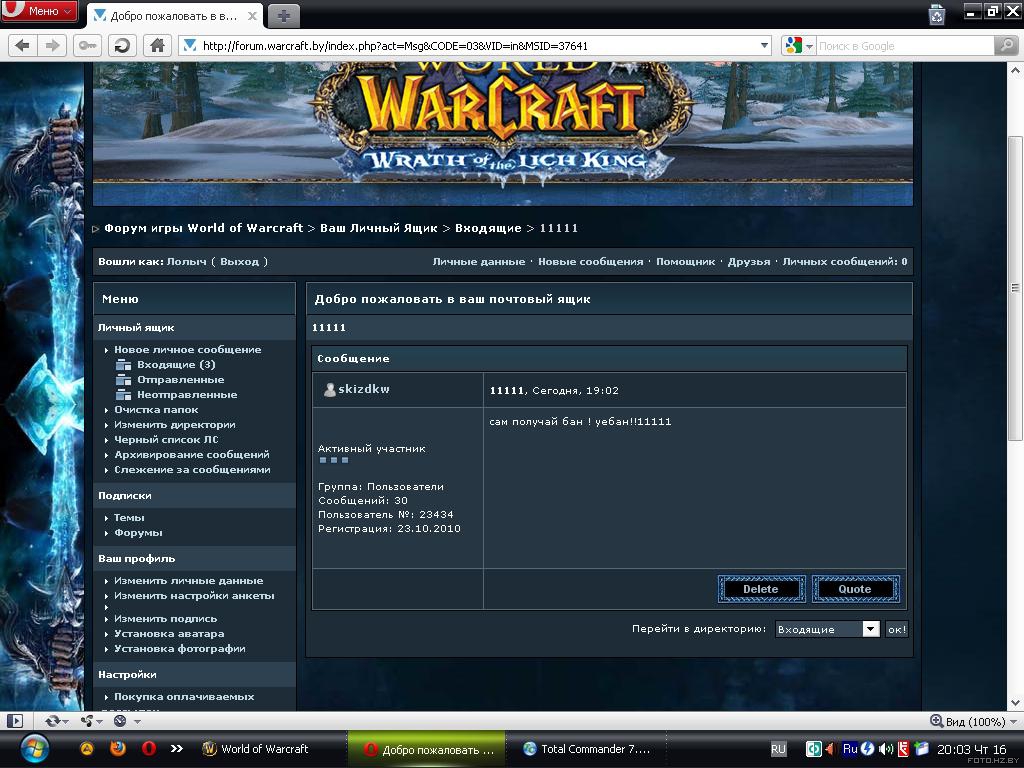Open the Opera Turbo icon in the status bar
This screenshot has height=768, width=1024.
[x=120, y=721]
